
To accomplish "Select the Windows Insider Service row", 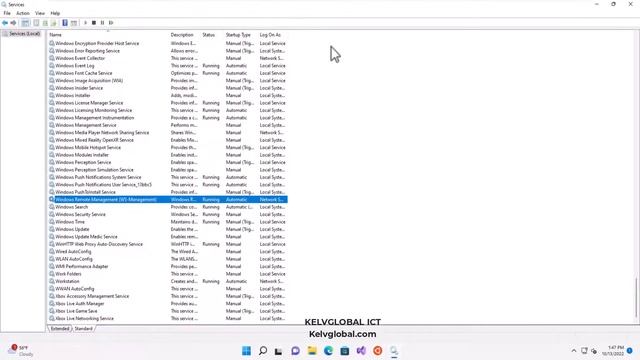I will [x=168, y=88].
